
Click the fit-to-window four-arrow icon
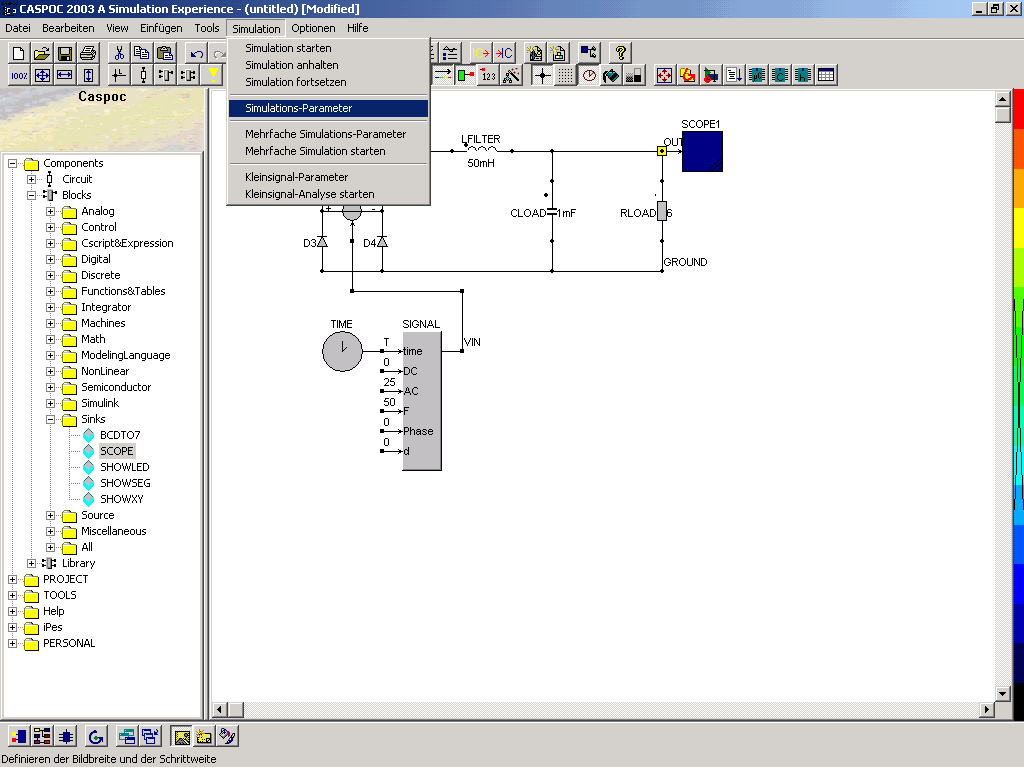pos(42,75)
